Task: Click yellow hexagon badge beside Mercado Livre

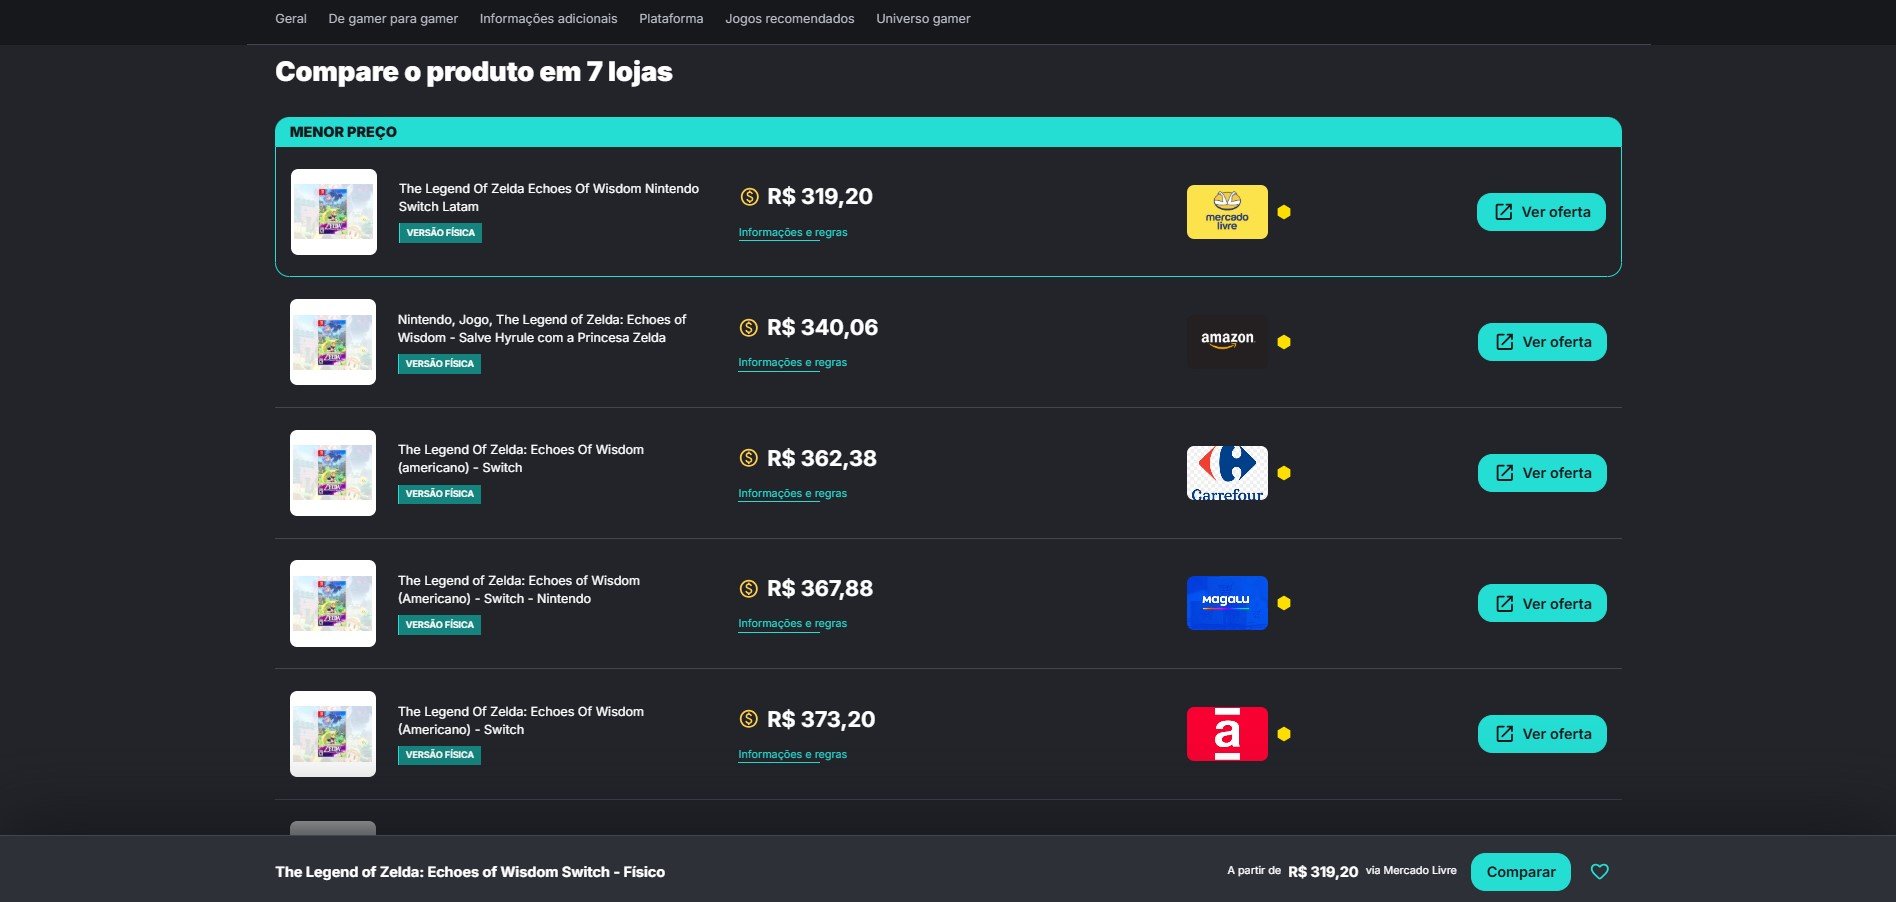Action: (x=1284, y=212)
